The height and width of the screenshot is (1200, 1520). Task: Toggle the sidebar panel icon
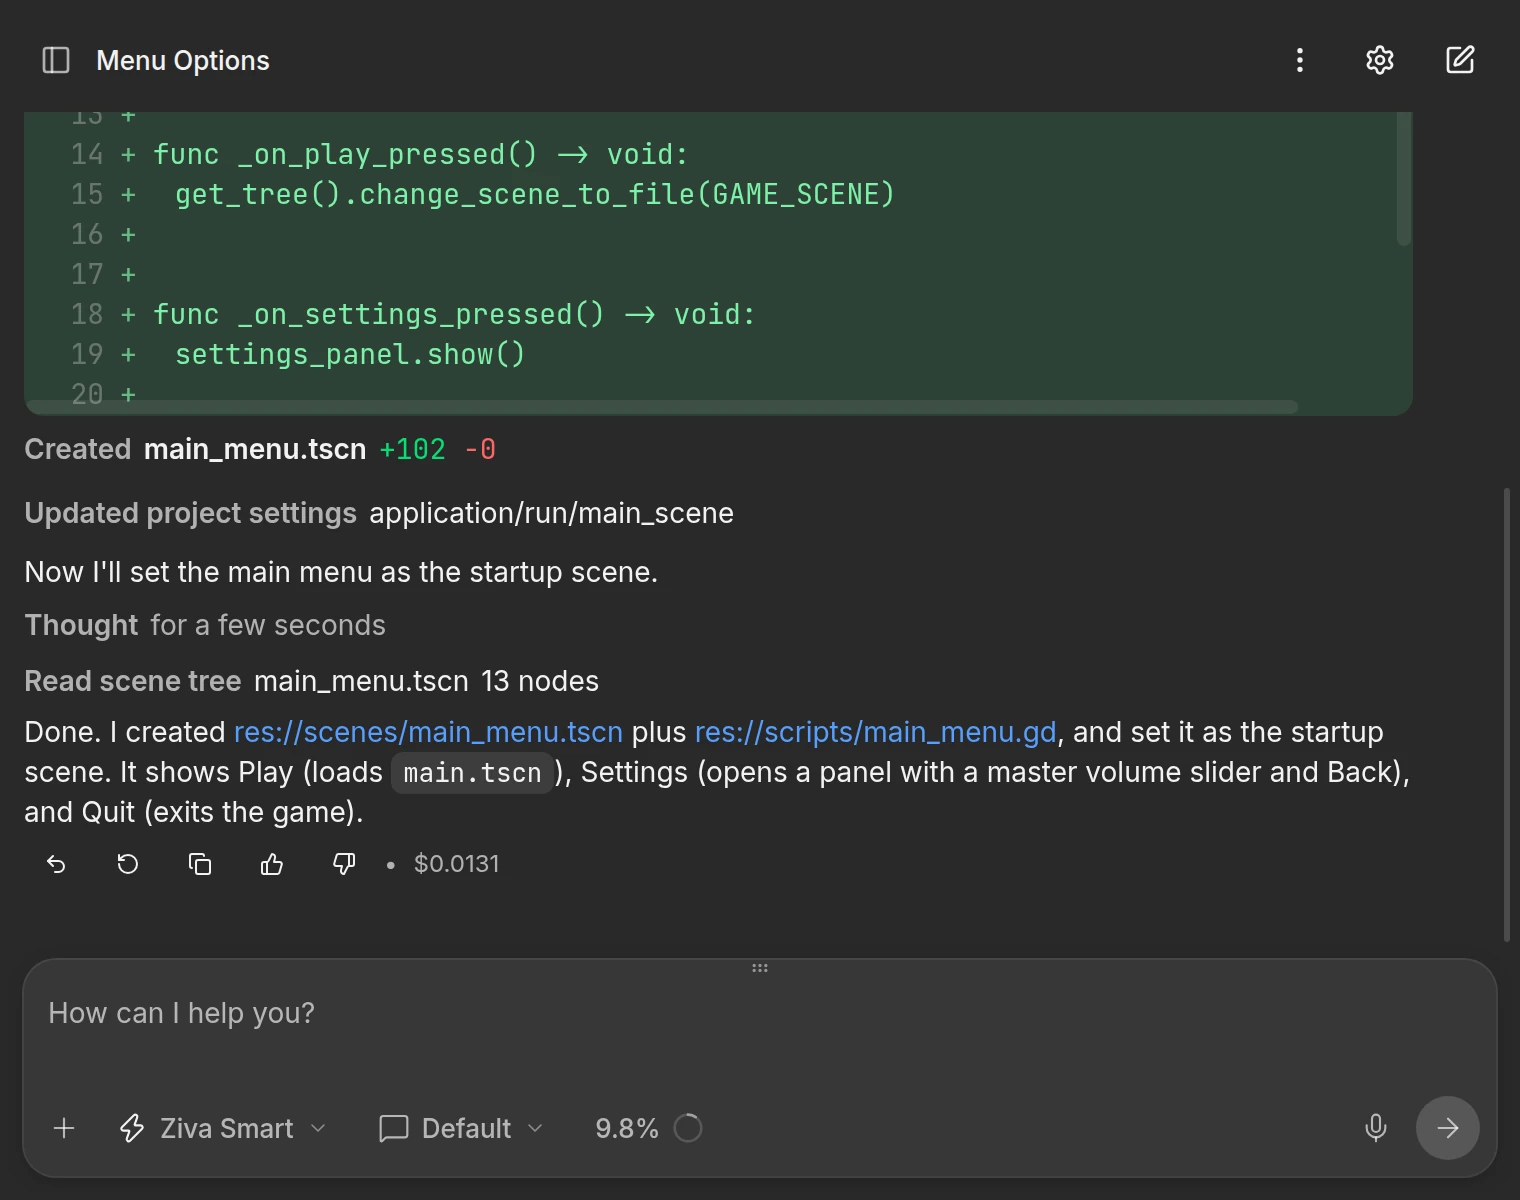(x=56, y=60)
